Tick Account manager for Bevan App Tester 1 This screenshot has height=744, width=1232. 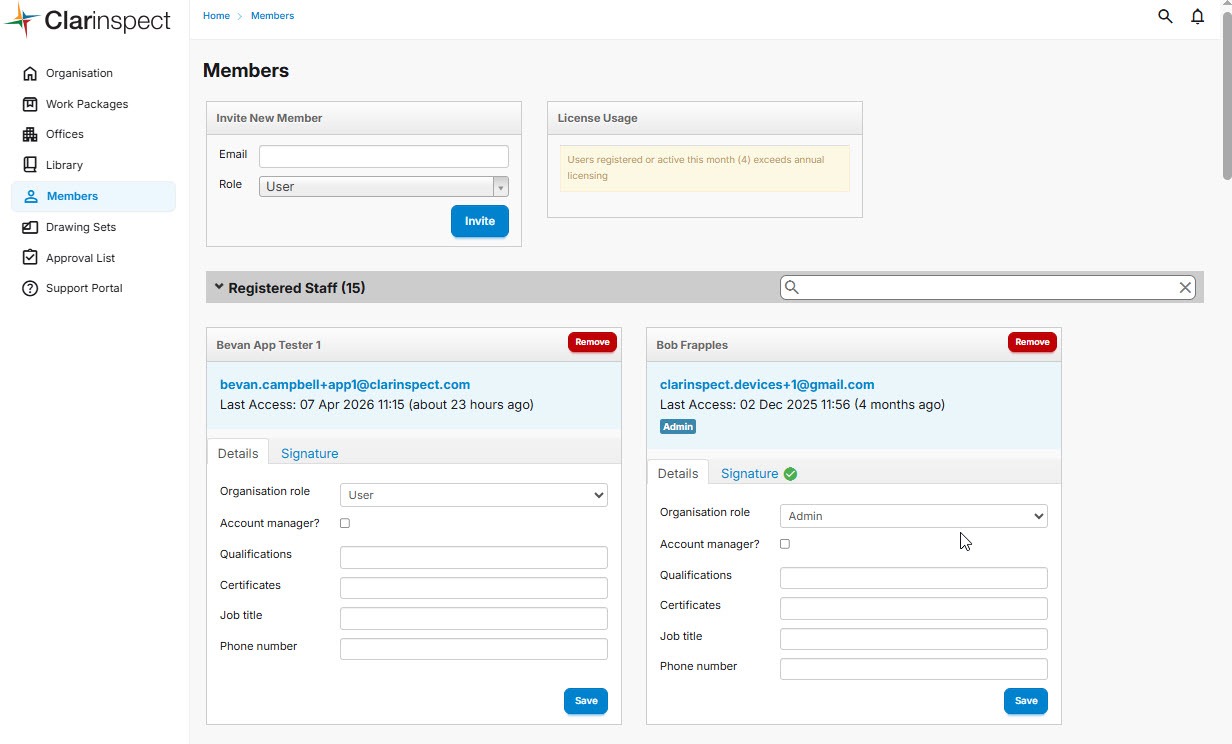click(345, 523)
